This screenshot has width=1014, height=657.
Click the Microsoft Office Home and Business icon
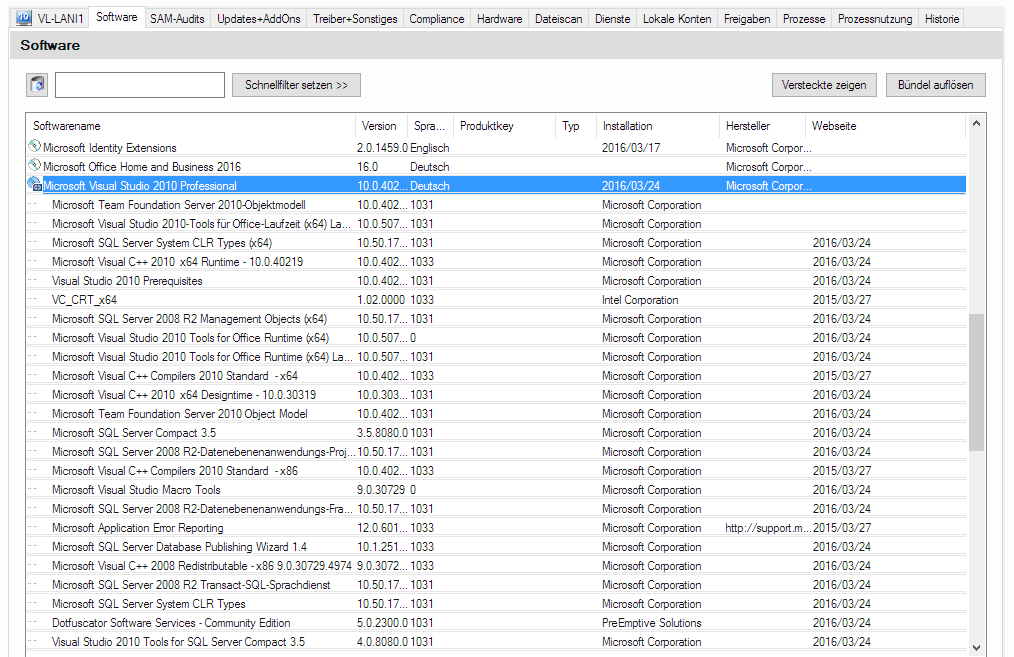35,166
